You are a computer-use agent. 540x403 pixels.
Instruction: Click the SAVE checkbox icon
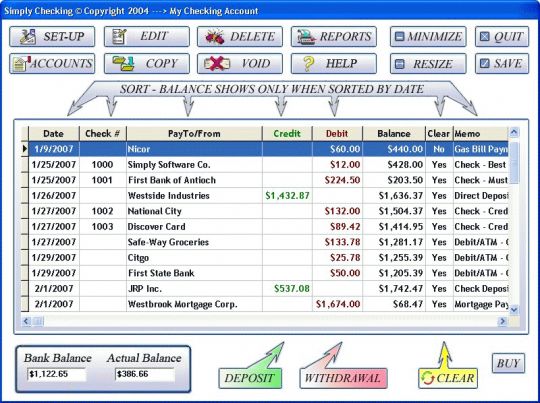(x=485, y=63)
